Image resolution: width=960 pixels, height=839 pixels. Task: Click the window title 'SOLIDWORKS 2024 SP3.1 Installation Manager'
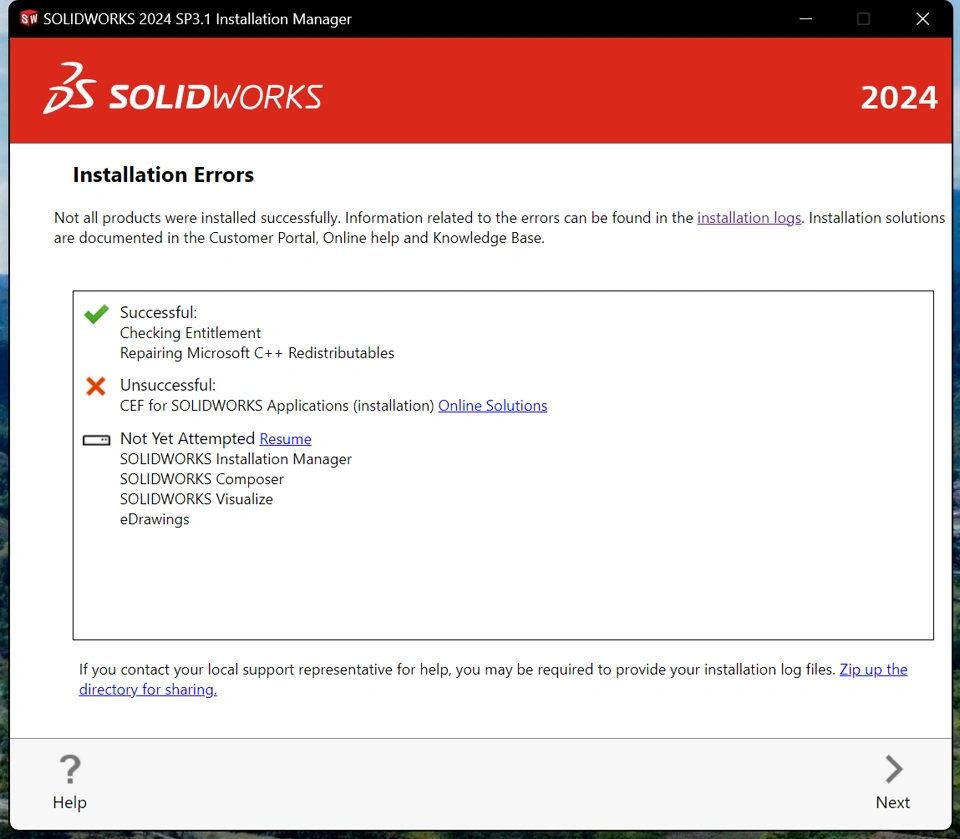[x=197, y=19]
